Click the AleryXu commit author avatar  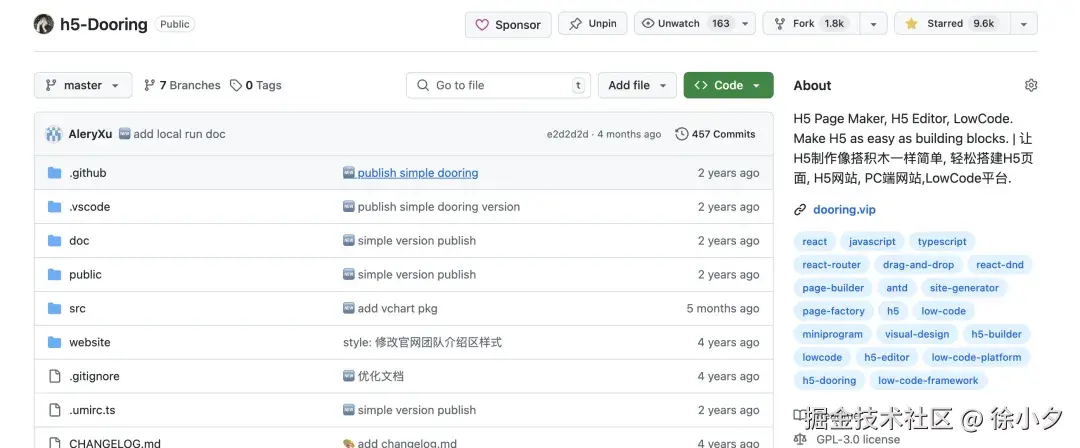tap(53, 134)
